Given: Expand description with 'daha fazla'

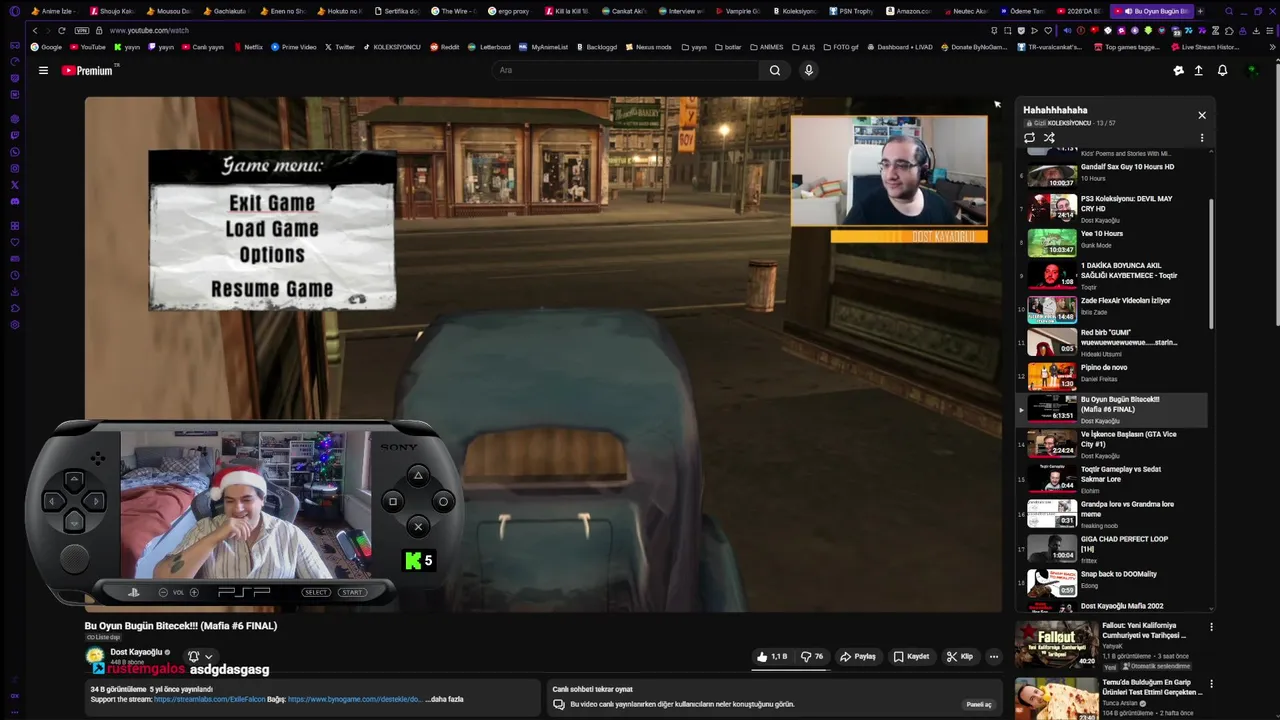Looking at the screenshot, I should click(446, 700).
